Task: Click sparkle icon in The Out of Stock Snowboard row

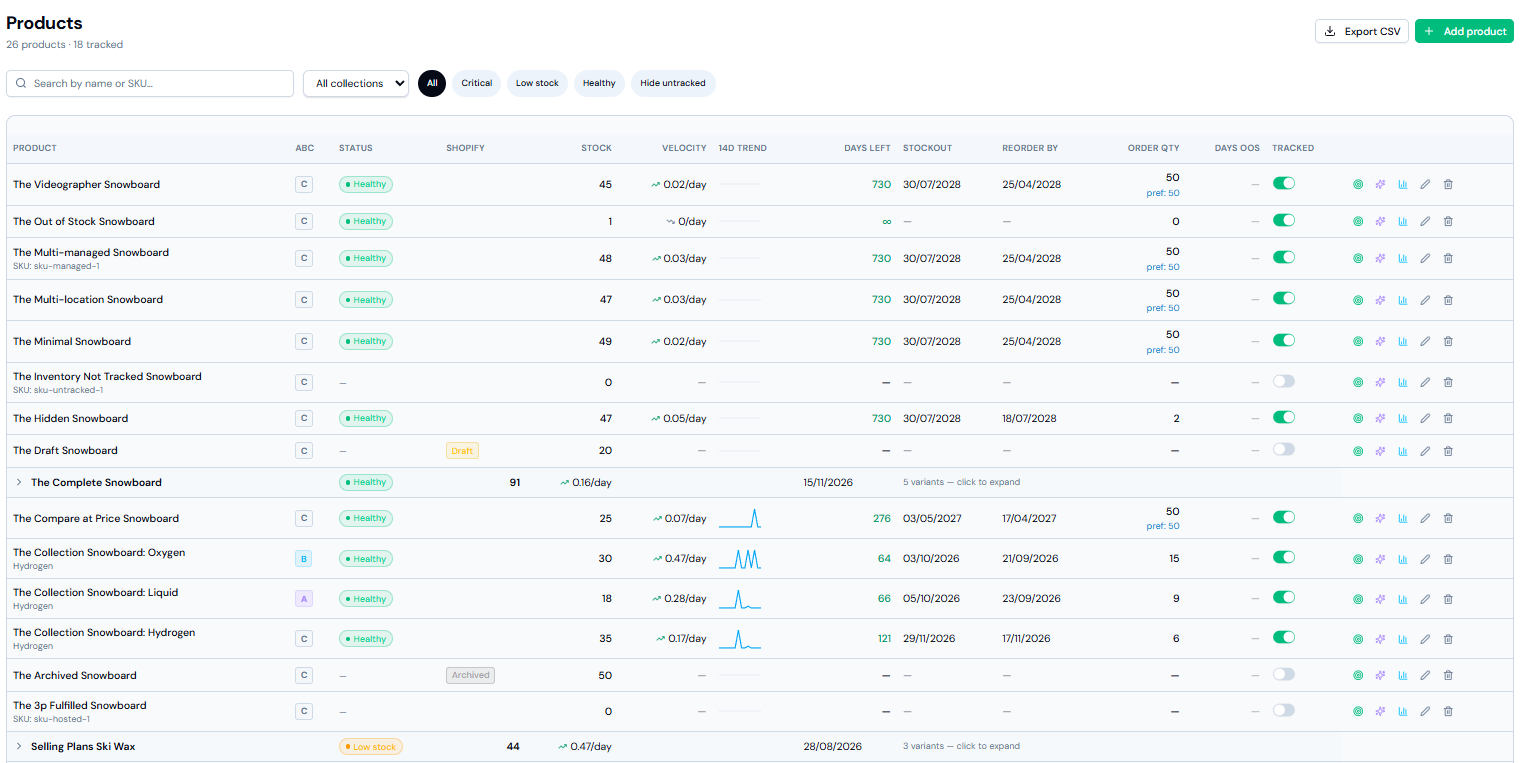Action: pyautogui.click(x=1380, y=221)
